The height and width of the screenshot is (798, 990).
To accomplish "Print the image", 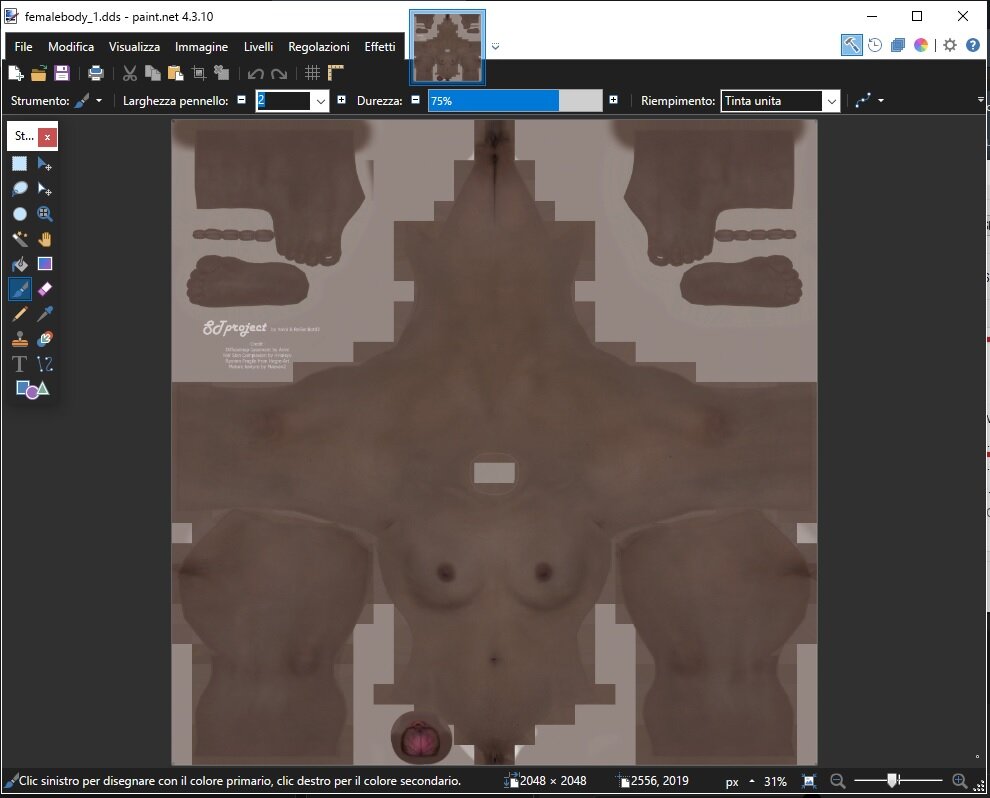I will pyautogui.click(x=95, y=73).
